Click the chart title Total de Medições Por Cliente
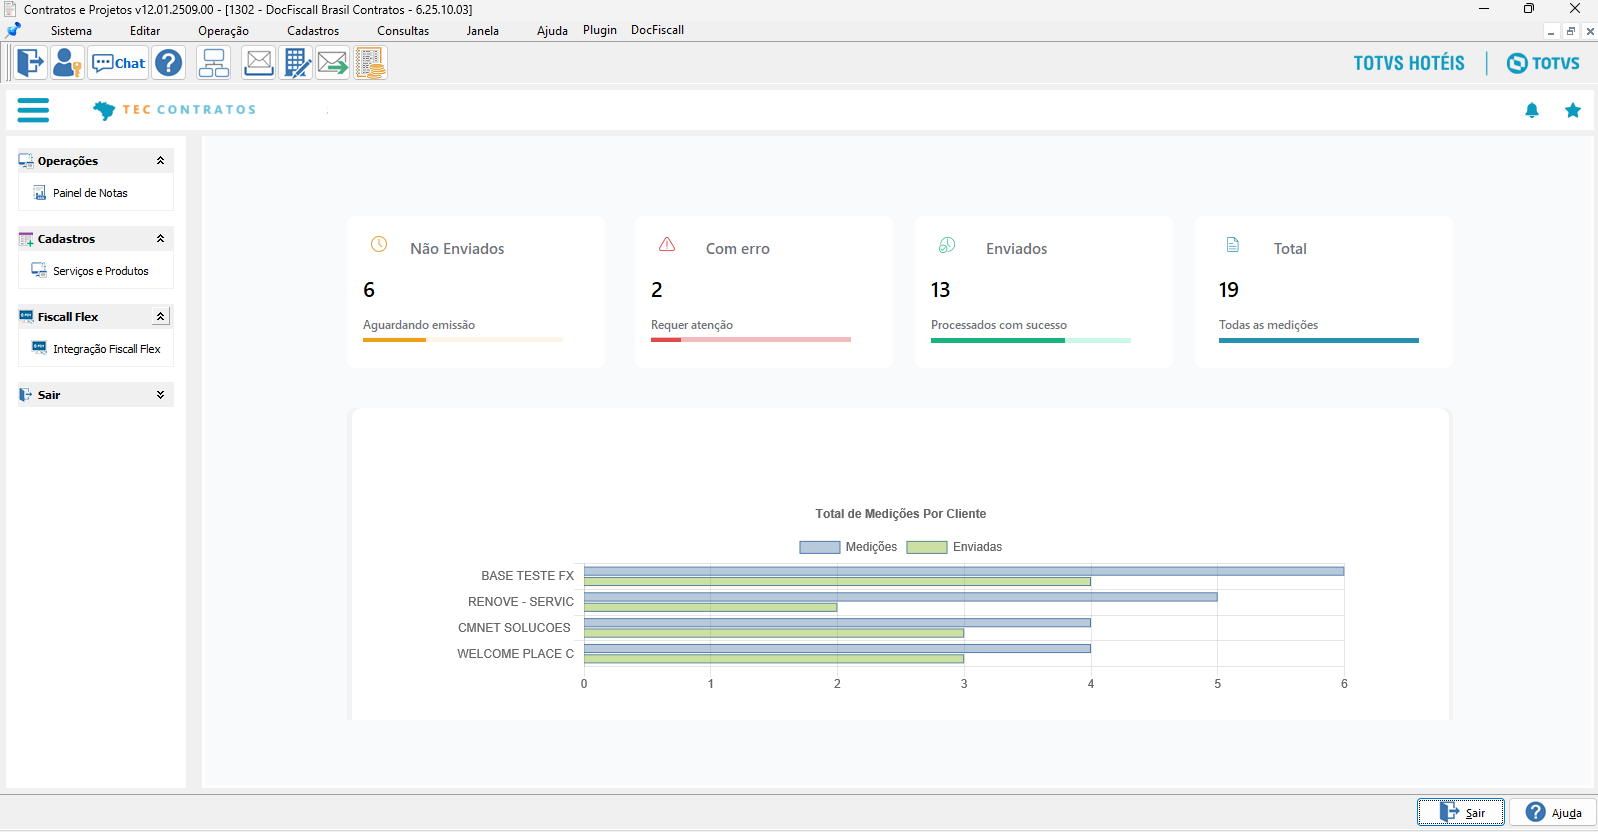Screen dimensions: 1598x832 click(901, 514)
